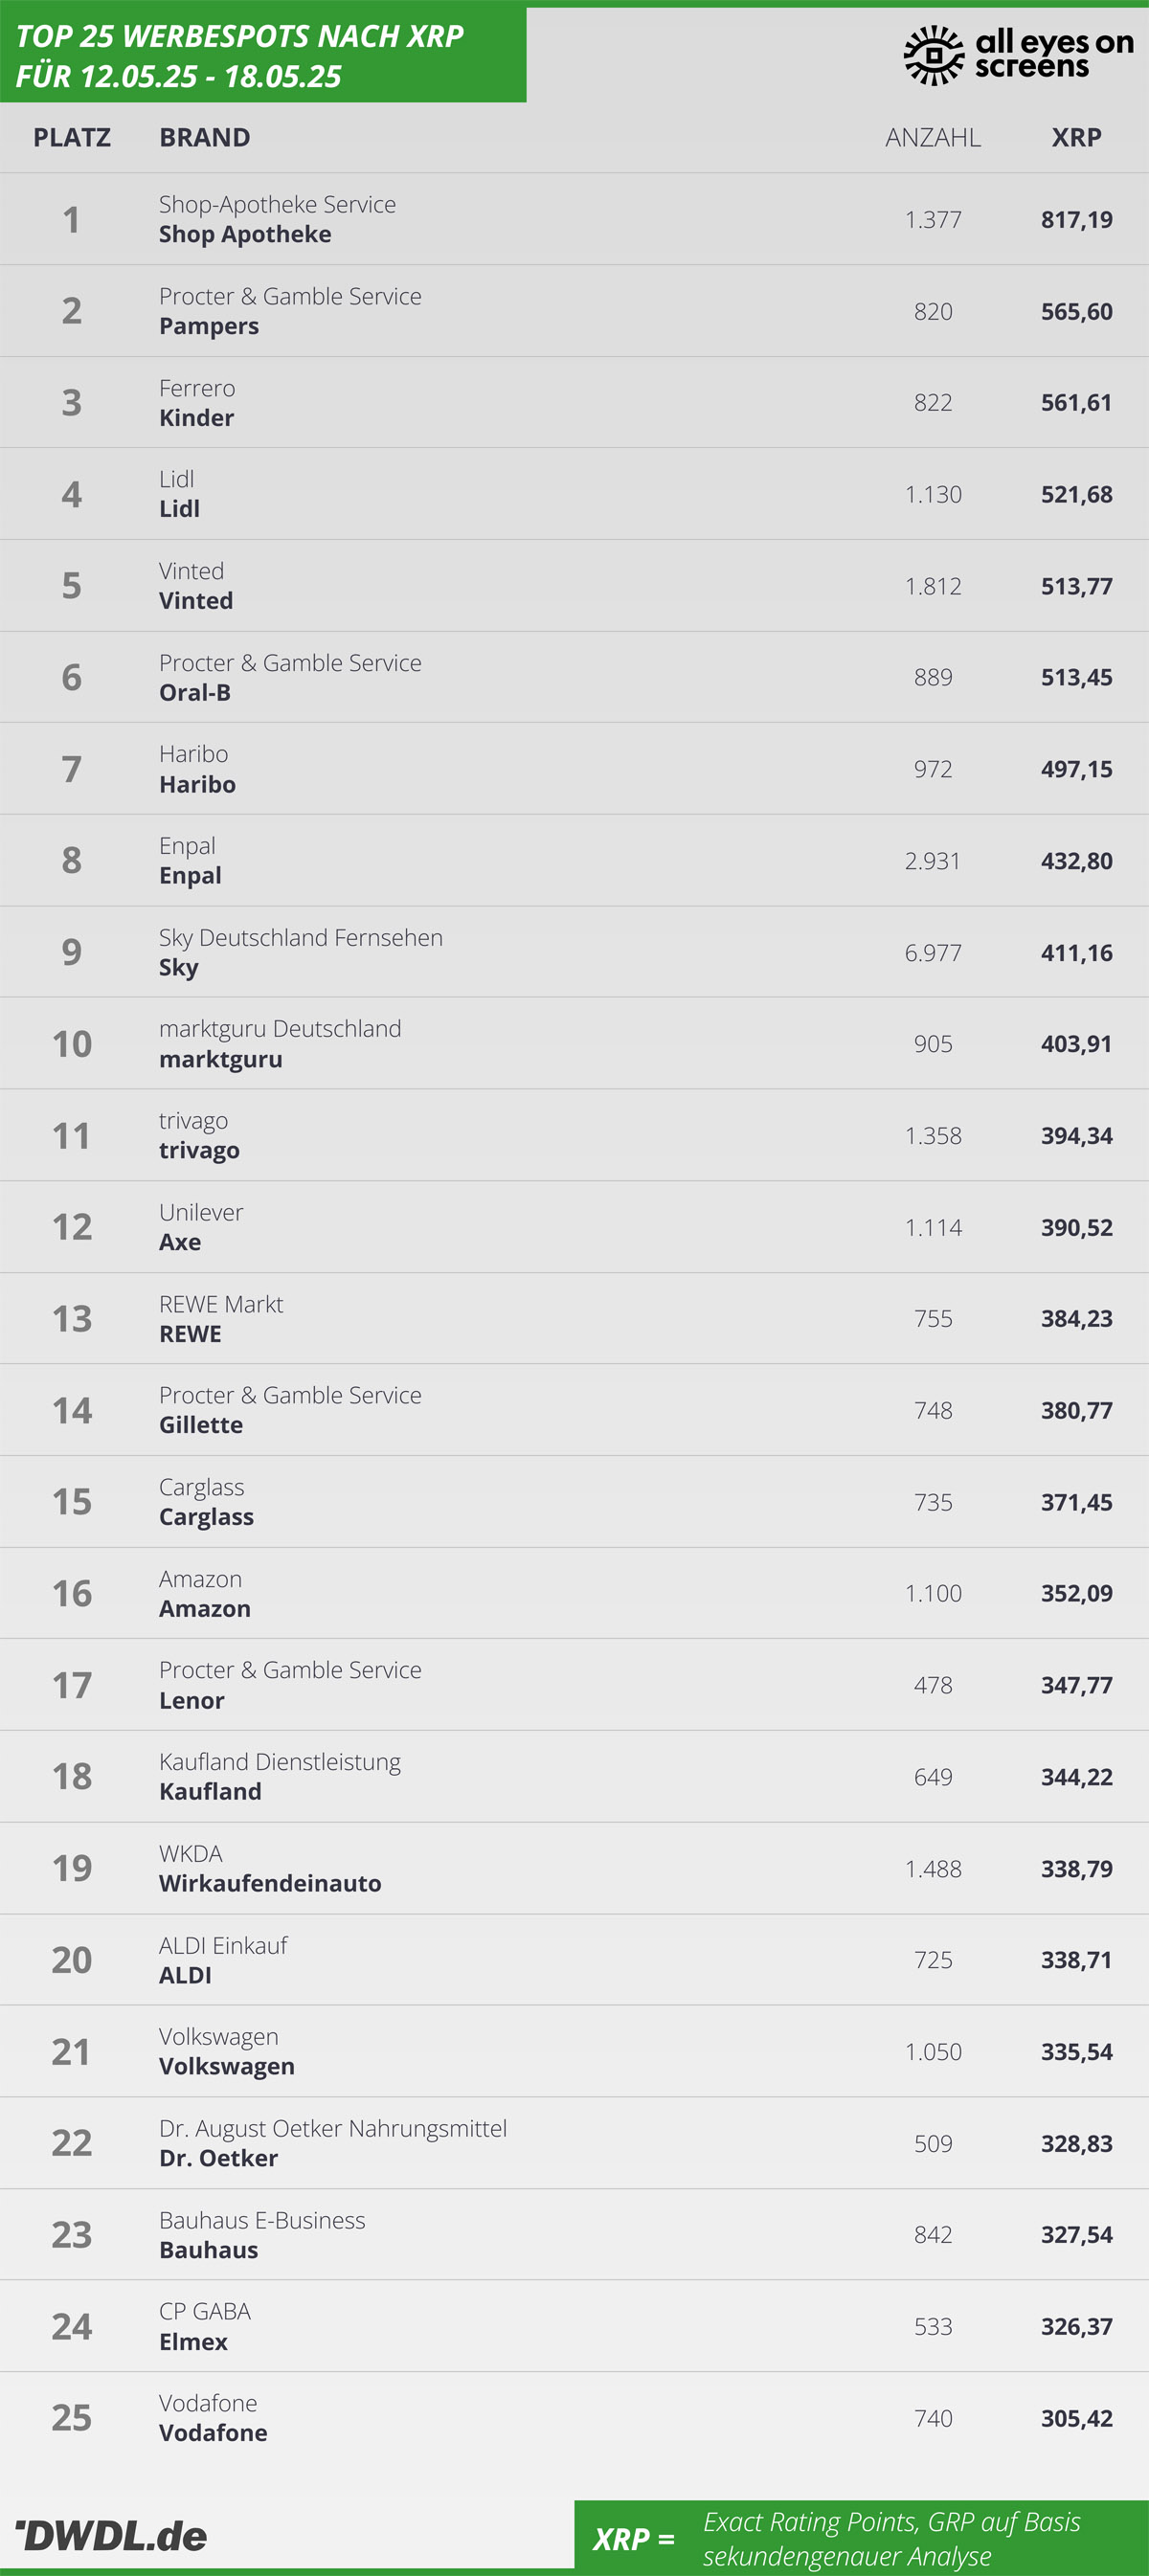Select the Vinted row rank number 5
Viewport: 1149px width, 2576px height.
72,585
